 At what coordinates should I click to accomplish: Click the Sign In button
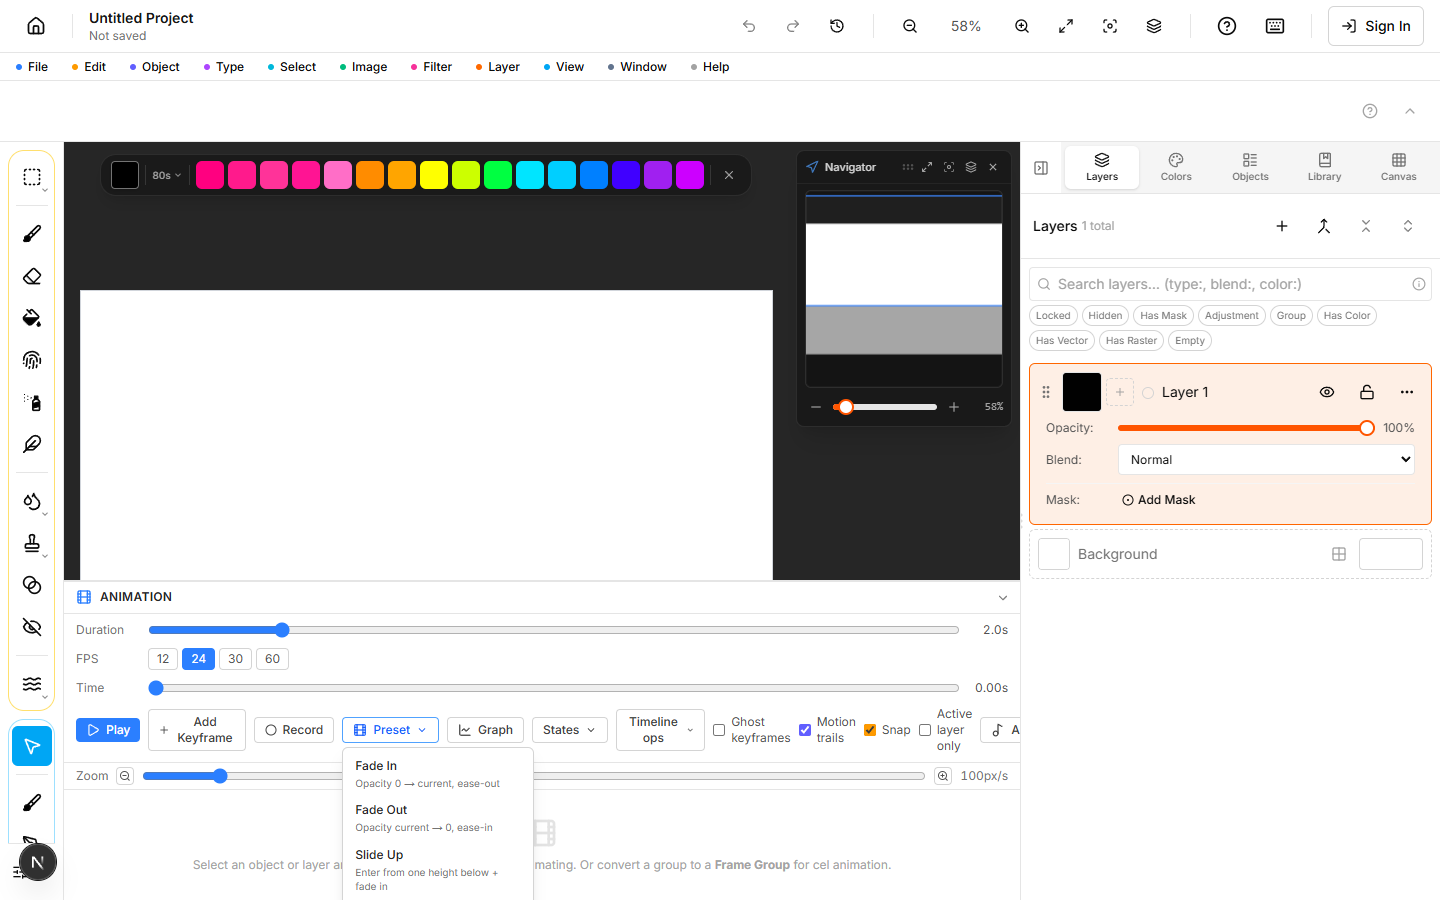point(1376,26)
